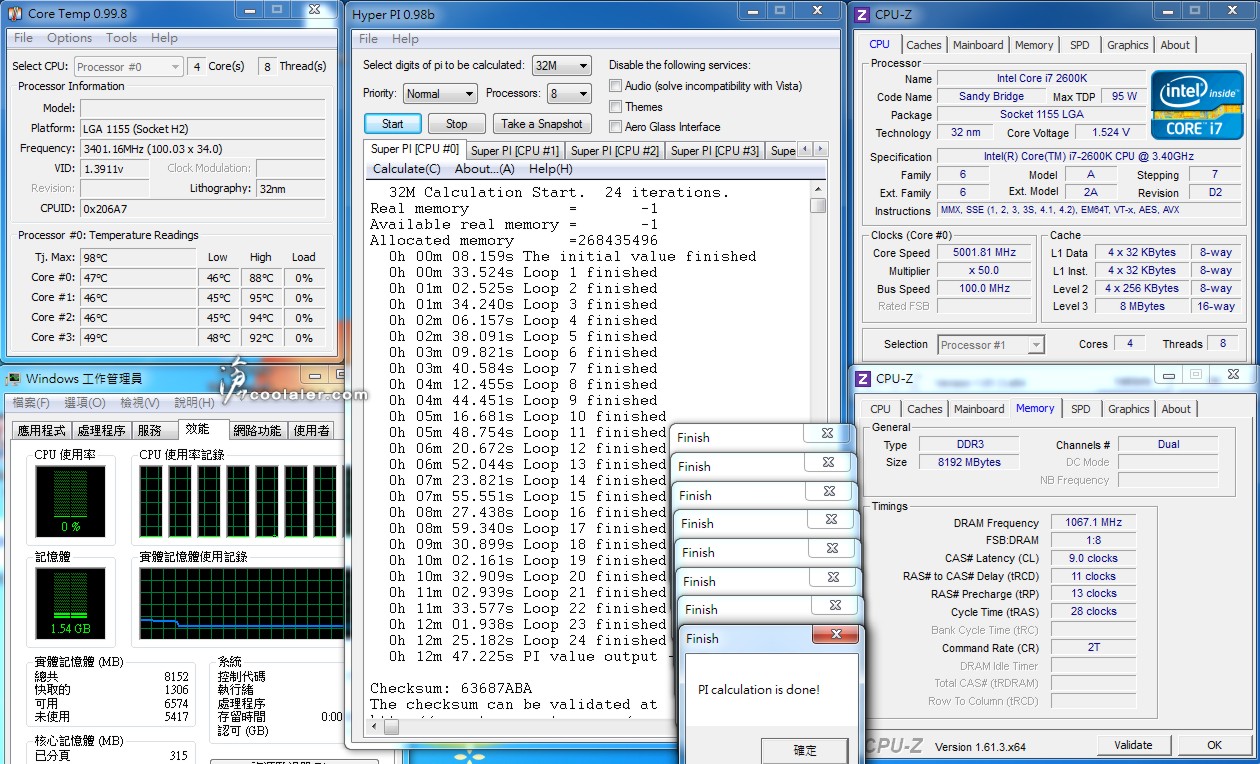
Task: Open Core Temp Help menu
Action: point(164,38)
